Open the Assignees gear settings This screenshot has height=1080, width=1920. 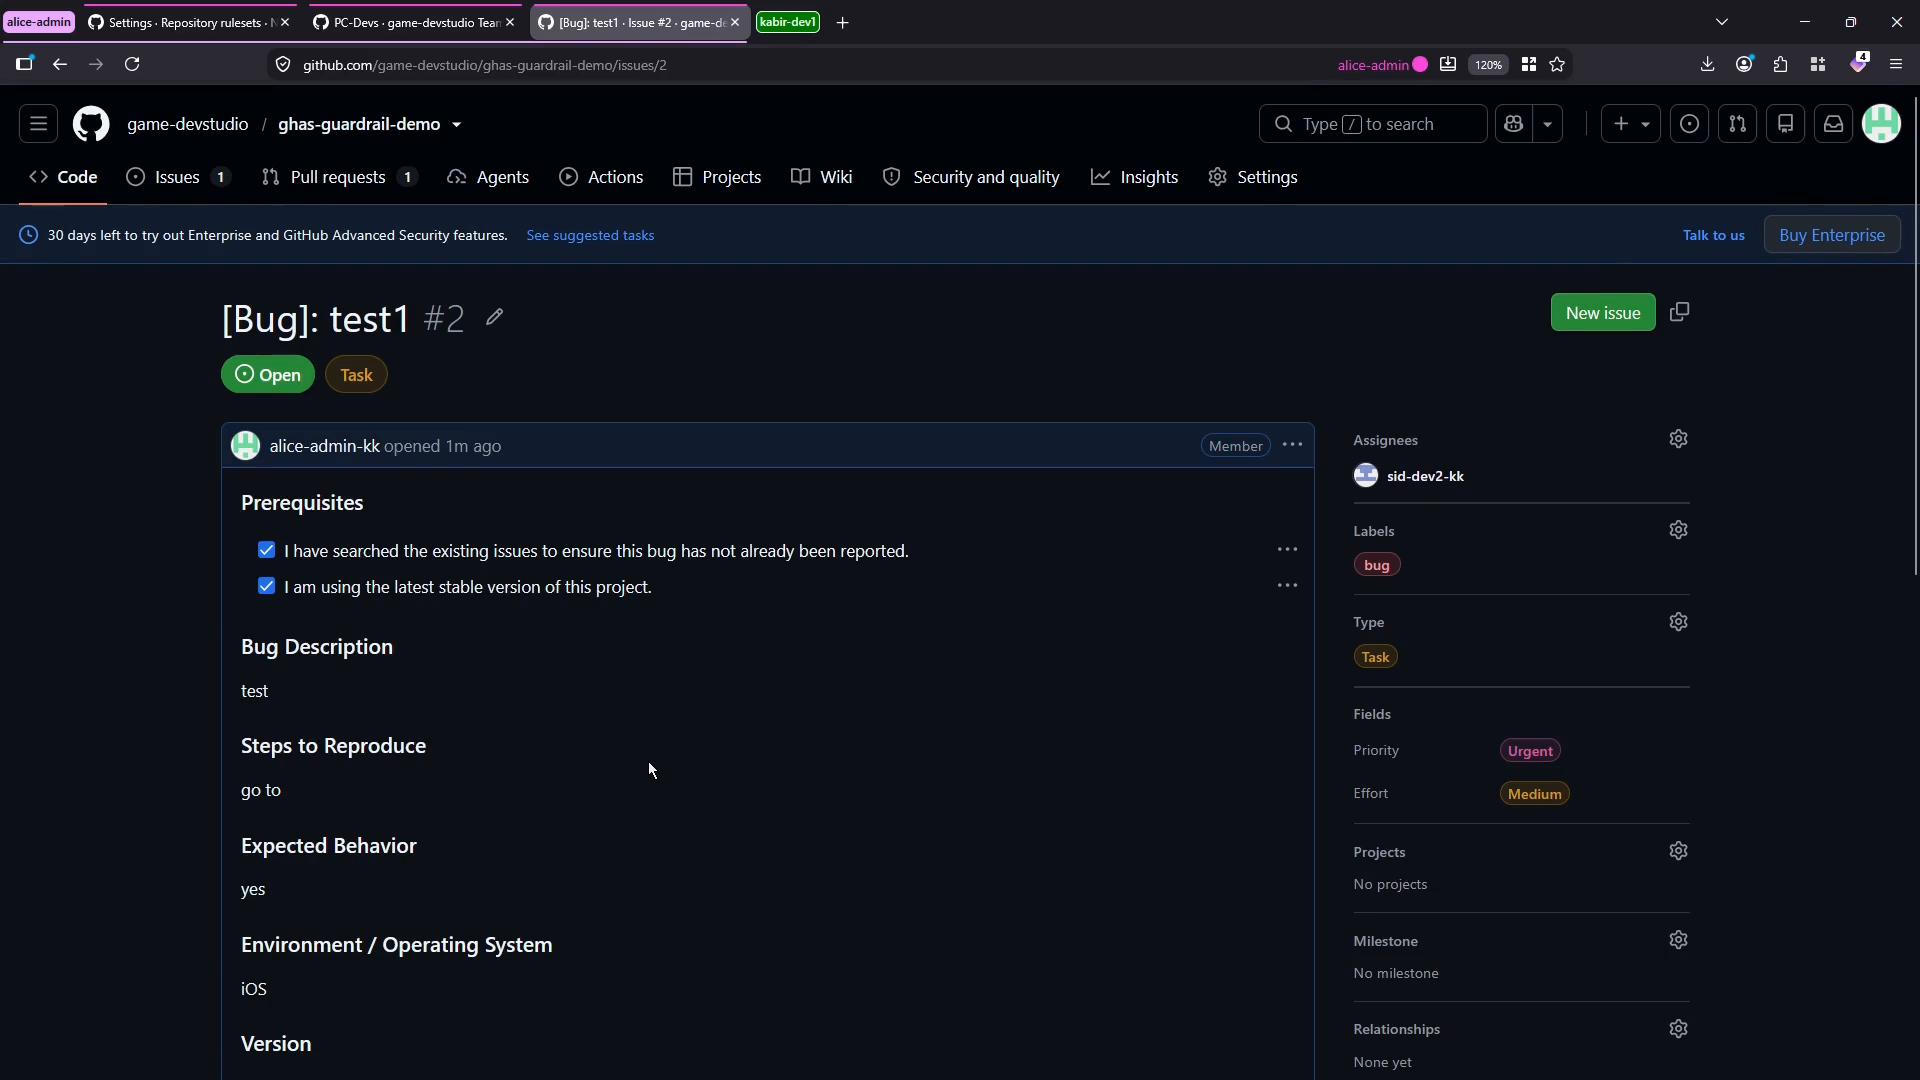click(1678, 439)
